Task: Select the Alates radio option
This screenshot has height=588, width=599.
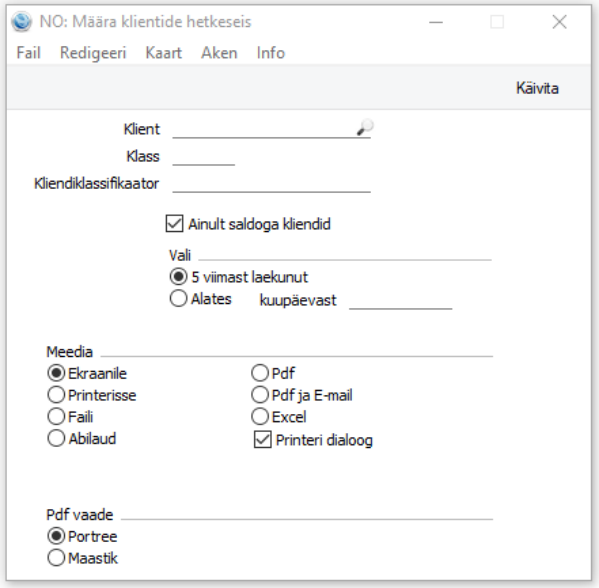Action: tap(178, 298)
